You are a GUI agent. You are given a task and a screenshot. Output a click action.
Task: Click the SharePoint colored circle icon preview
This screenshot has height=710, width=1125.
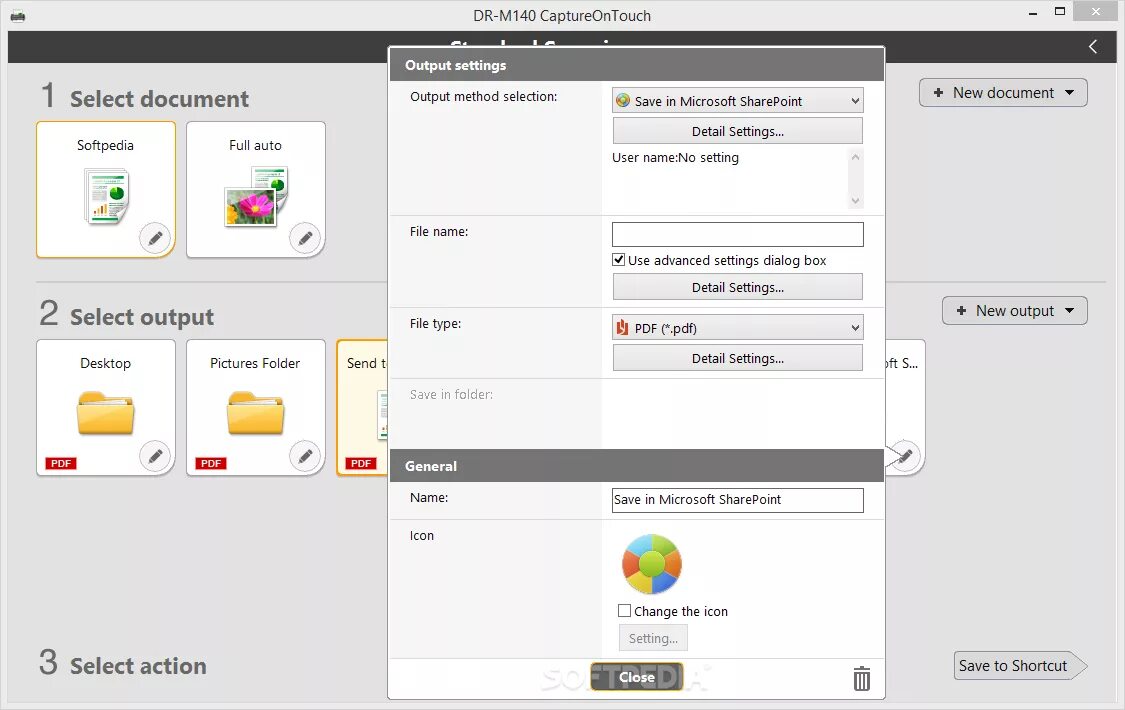tap(651, 564)
